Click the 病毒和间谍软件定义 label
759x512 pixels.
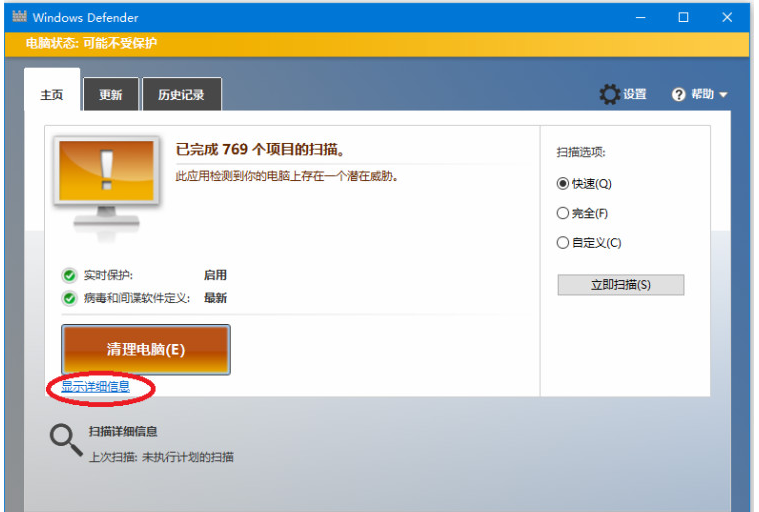(x=137, y=298)
